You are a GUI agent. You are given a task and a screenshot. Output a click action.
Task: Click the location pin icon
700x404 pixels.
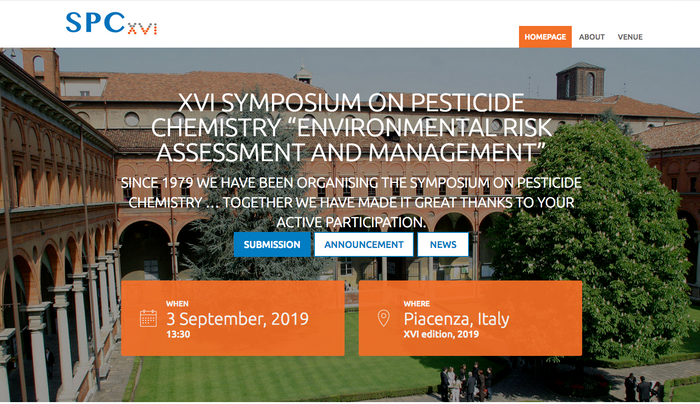[383, 319]
